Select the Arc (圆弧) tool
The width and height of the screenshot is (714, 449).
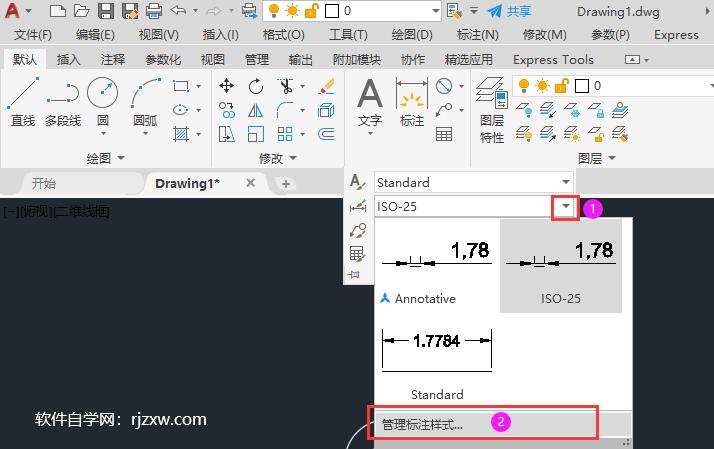click(x=146, y=102)
